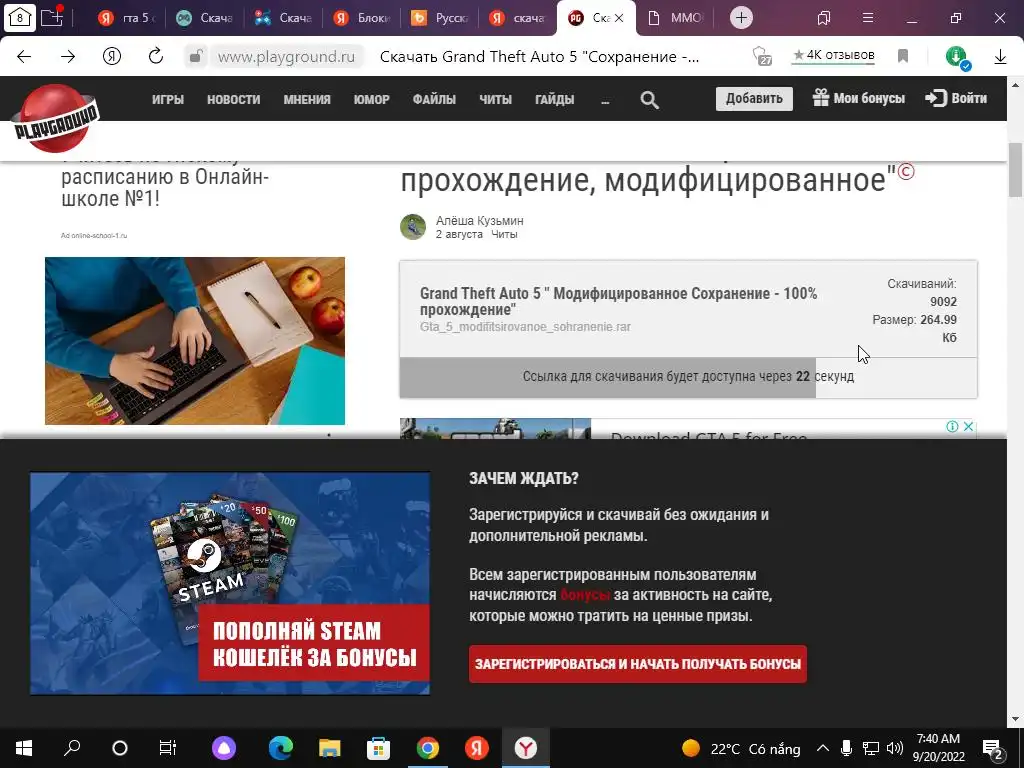Open the weather widget showing 22°C

pyautogui.click(x=741, y=748)
